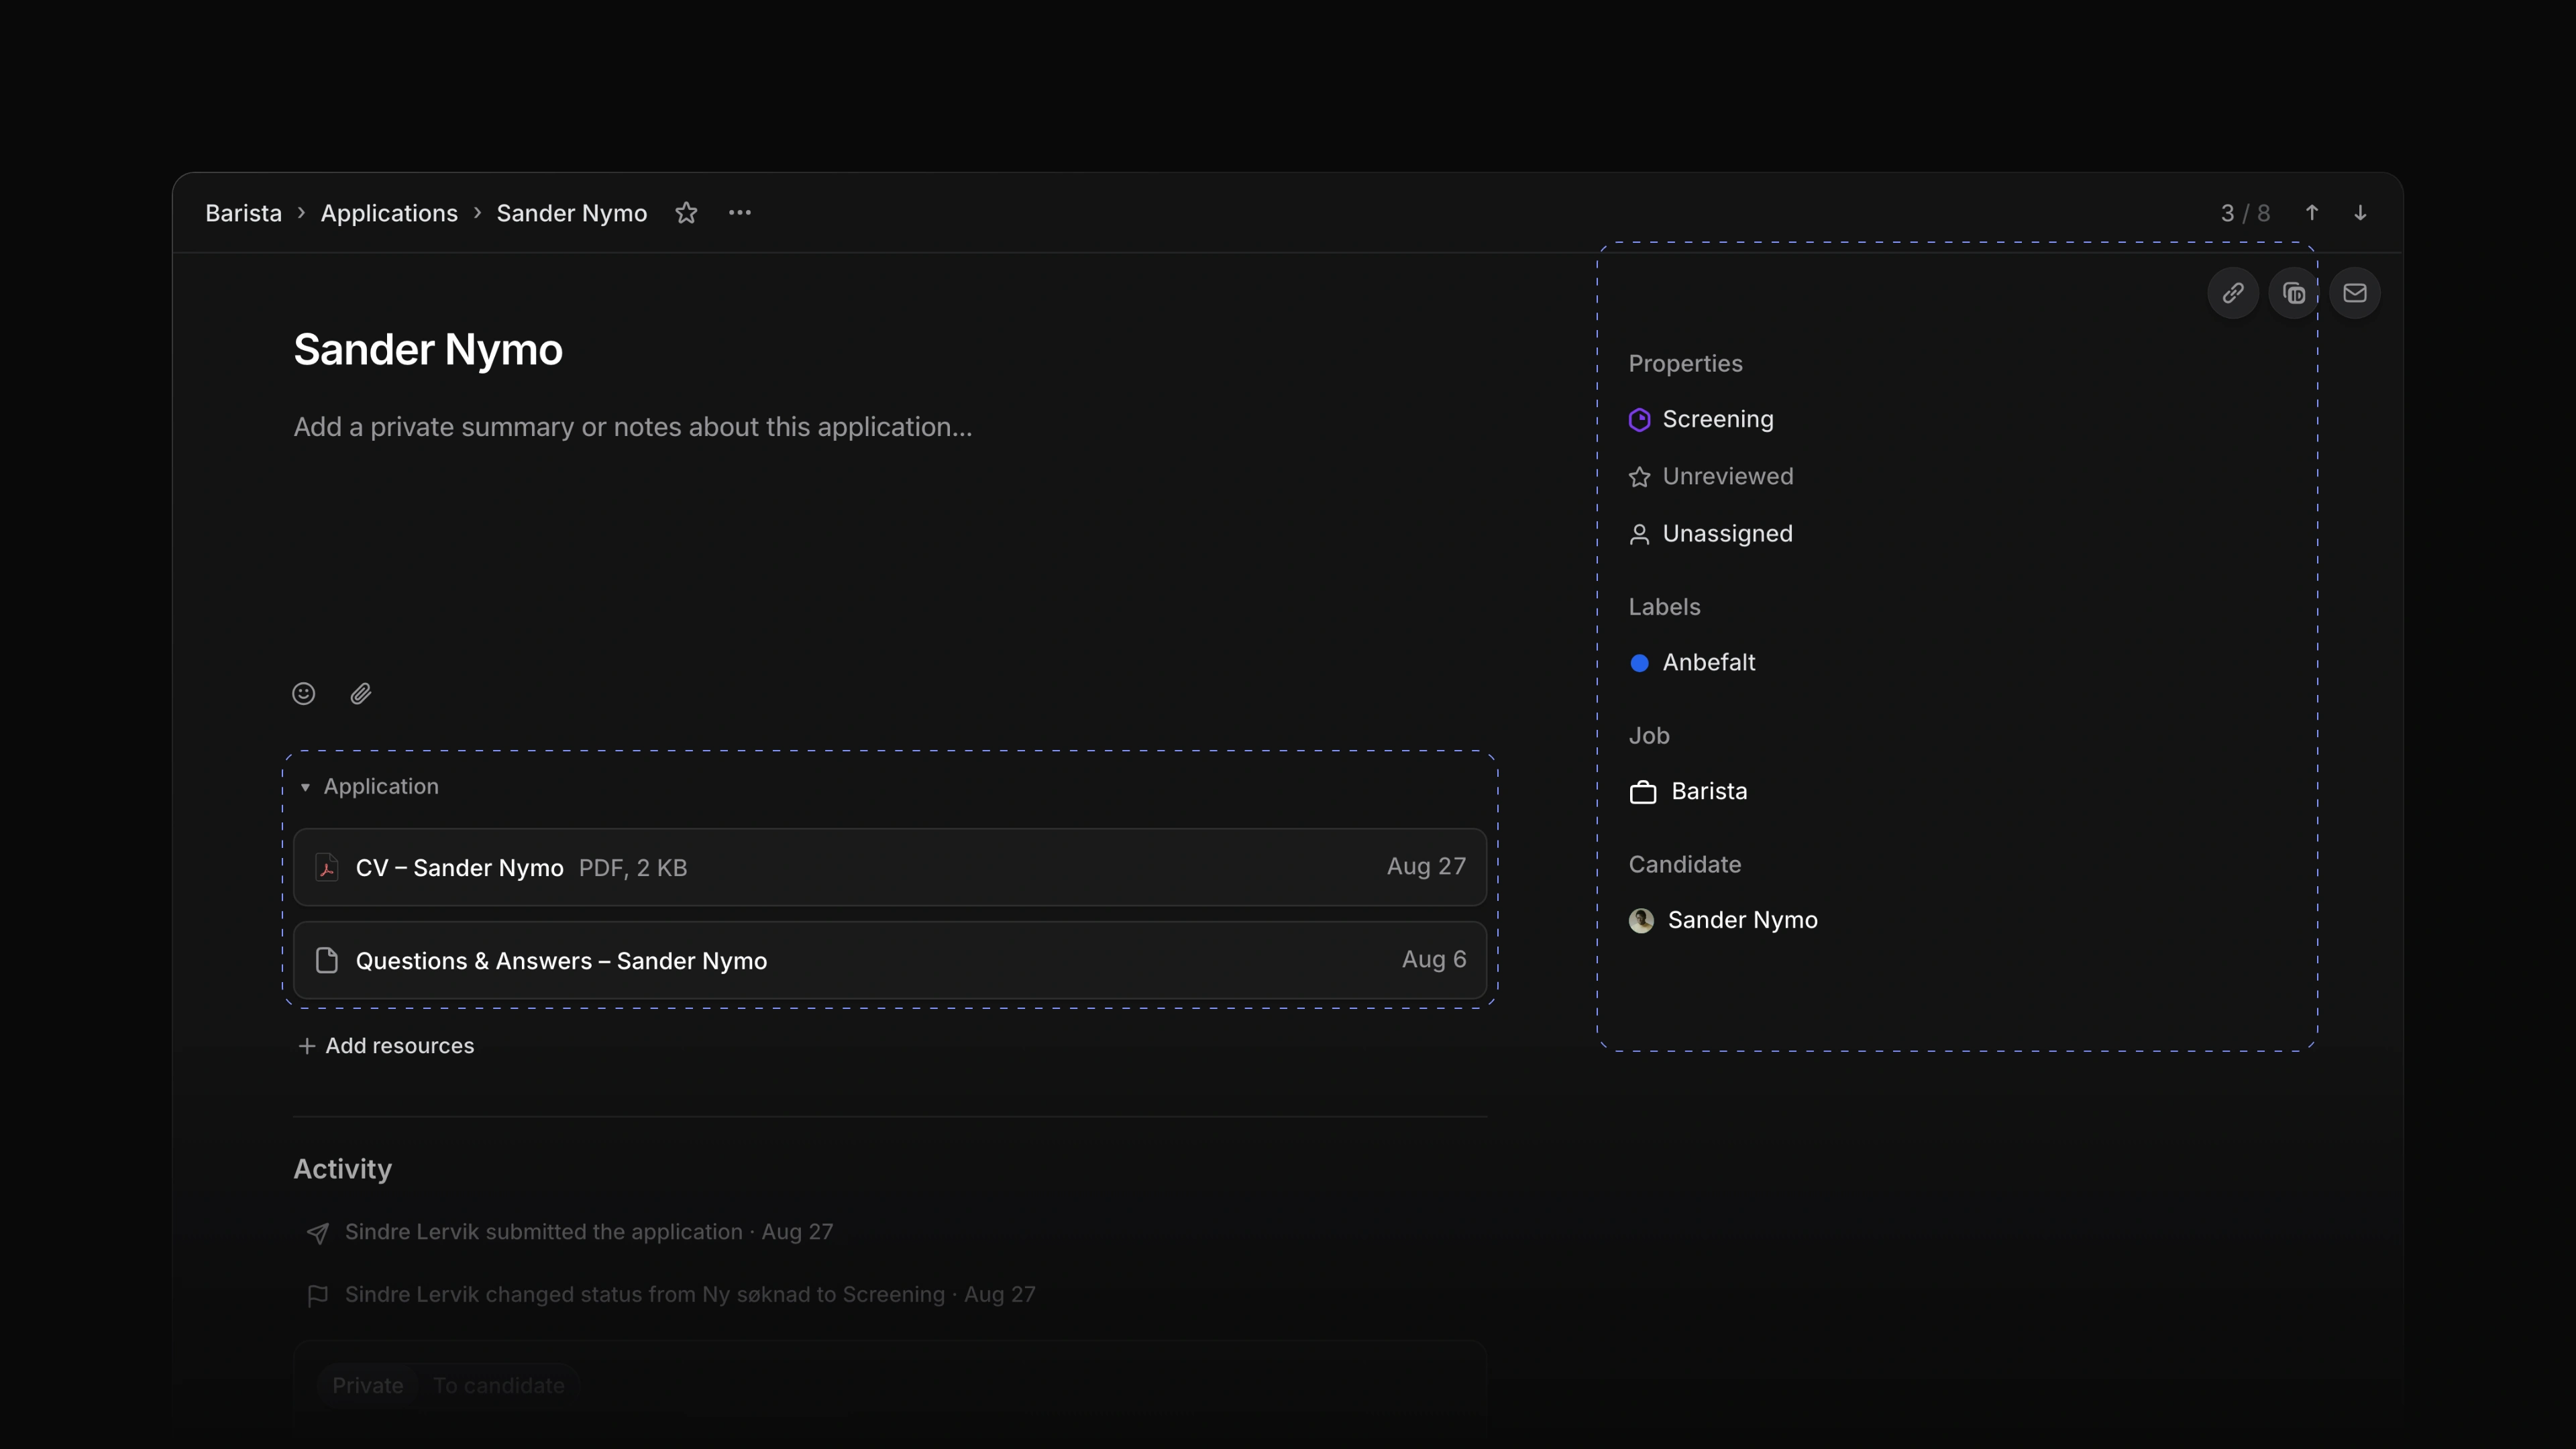Set the Unreviewed rating property
2576x1449 pixels.
pos(1711,476)
